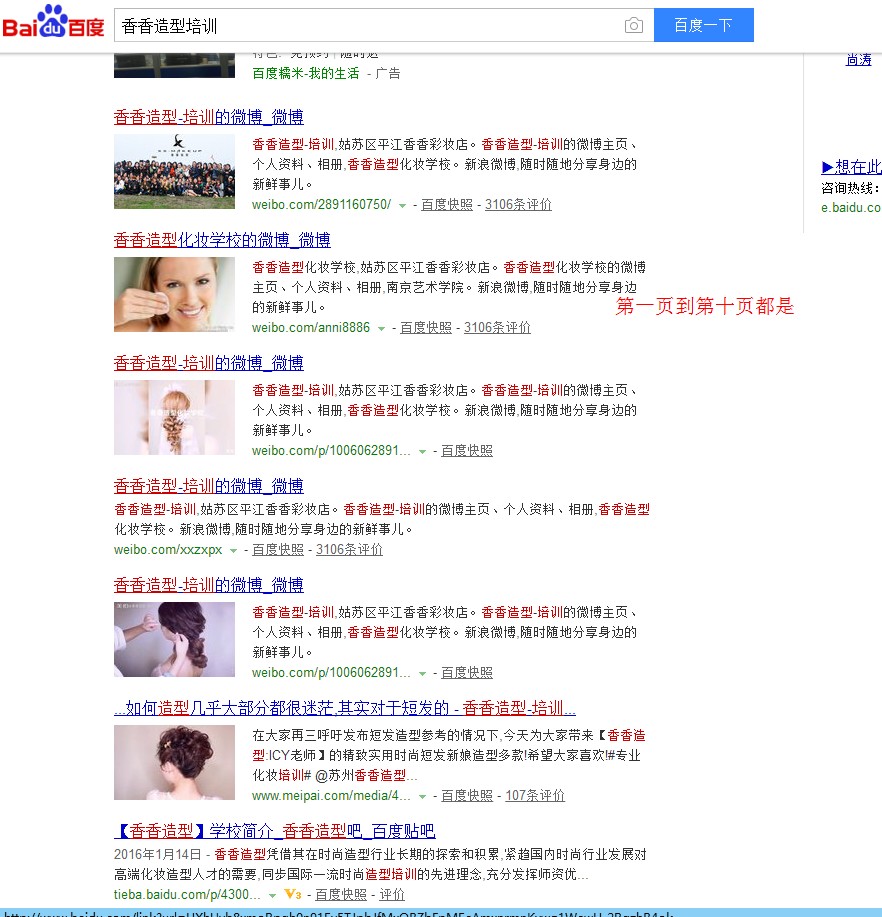This screenshot has height=917, width=882.
Task: Open 3106条评价 for the weibo.com/anni8886 result
Action: click(497, 328)
